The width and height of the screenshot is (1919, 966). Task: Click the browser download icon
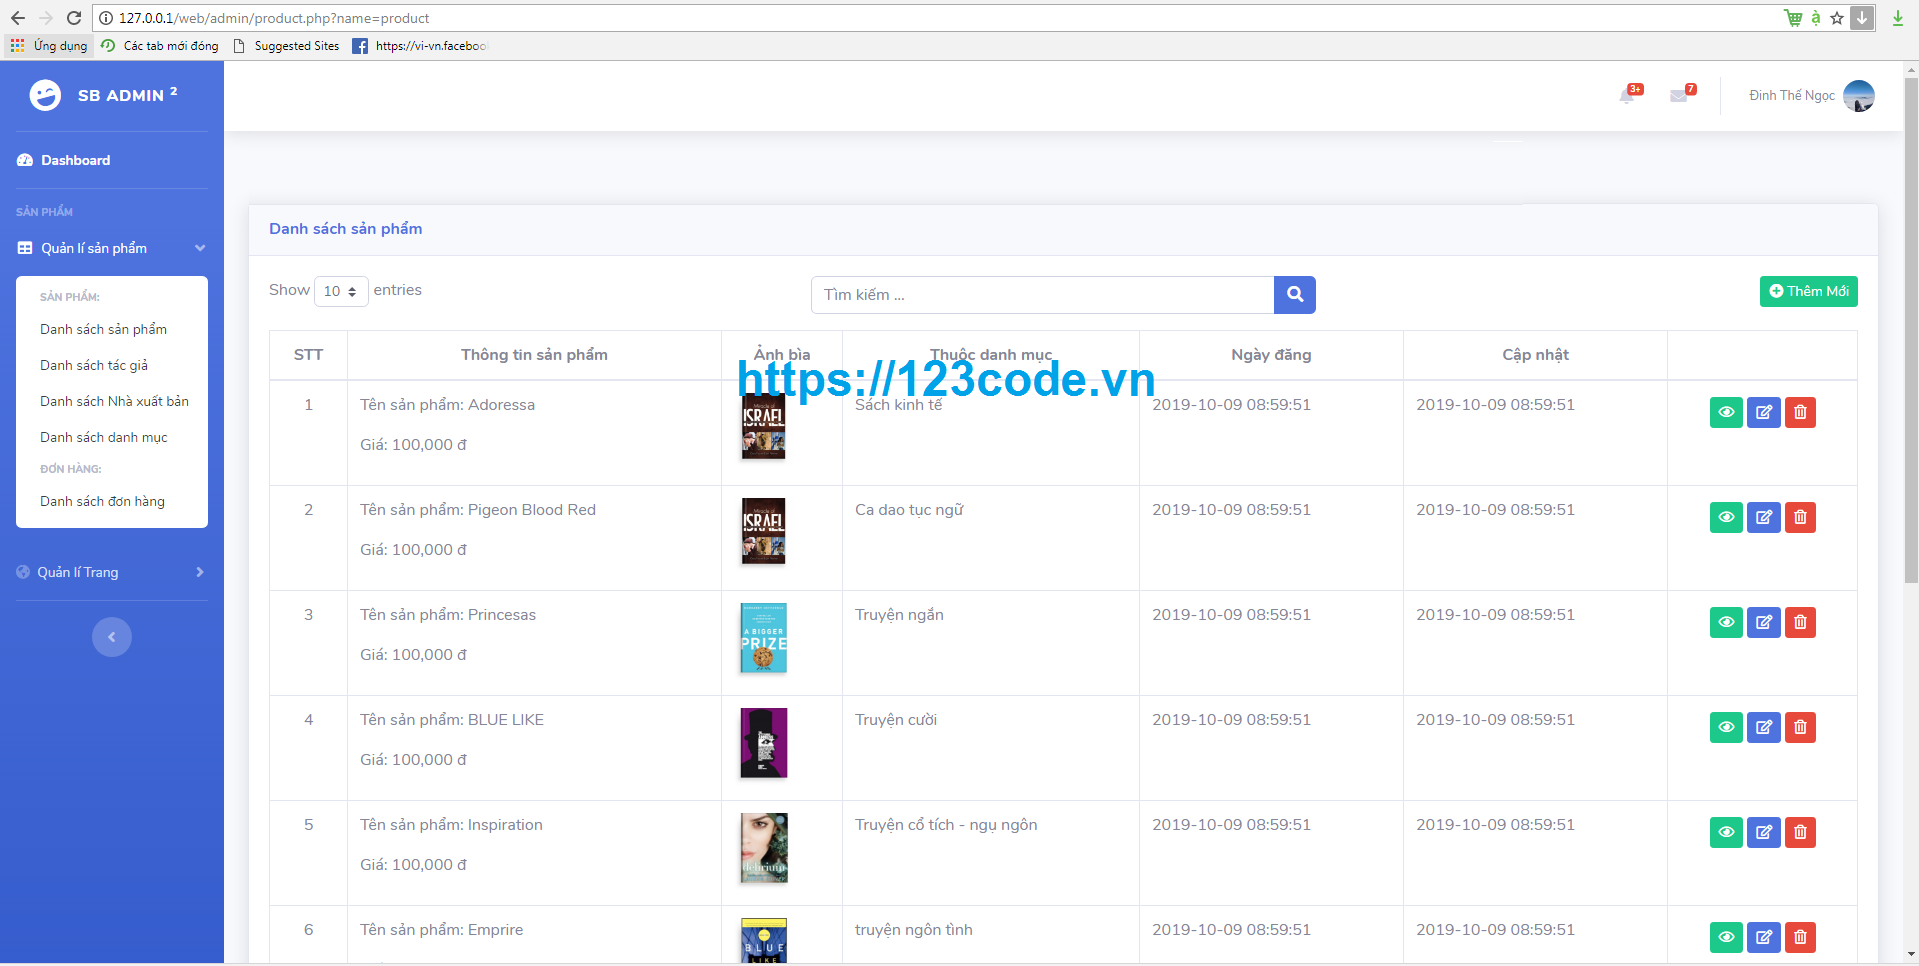[x=1897, y=18]
